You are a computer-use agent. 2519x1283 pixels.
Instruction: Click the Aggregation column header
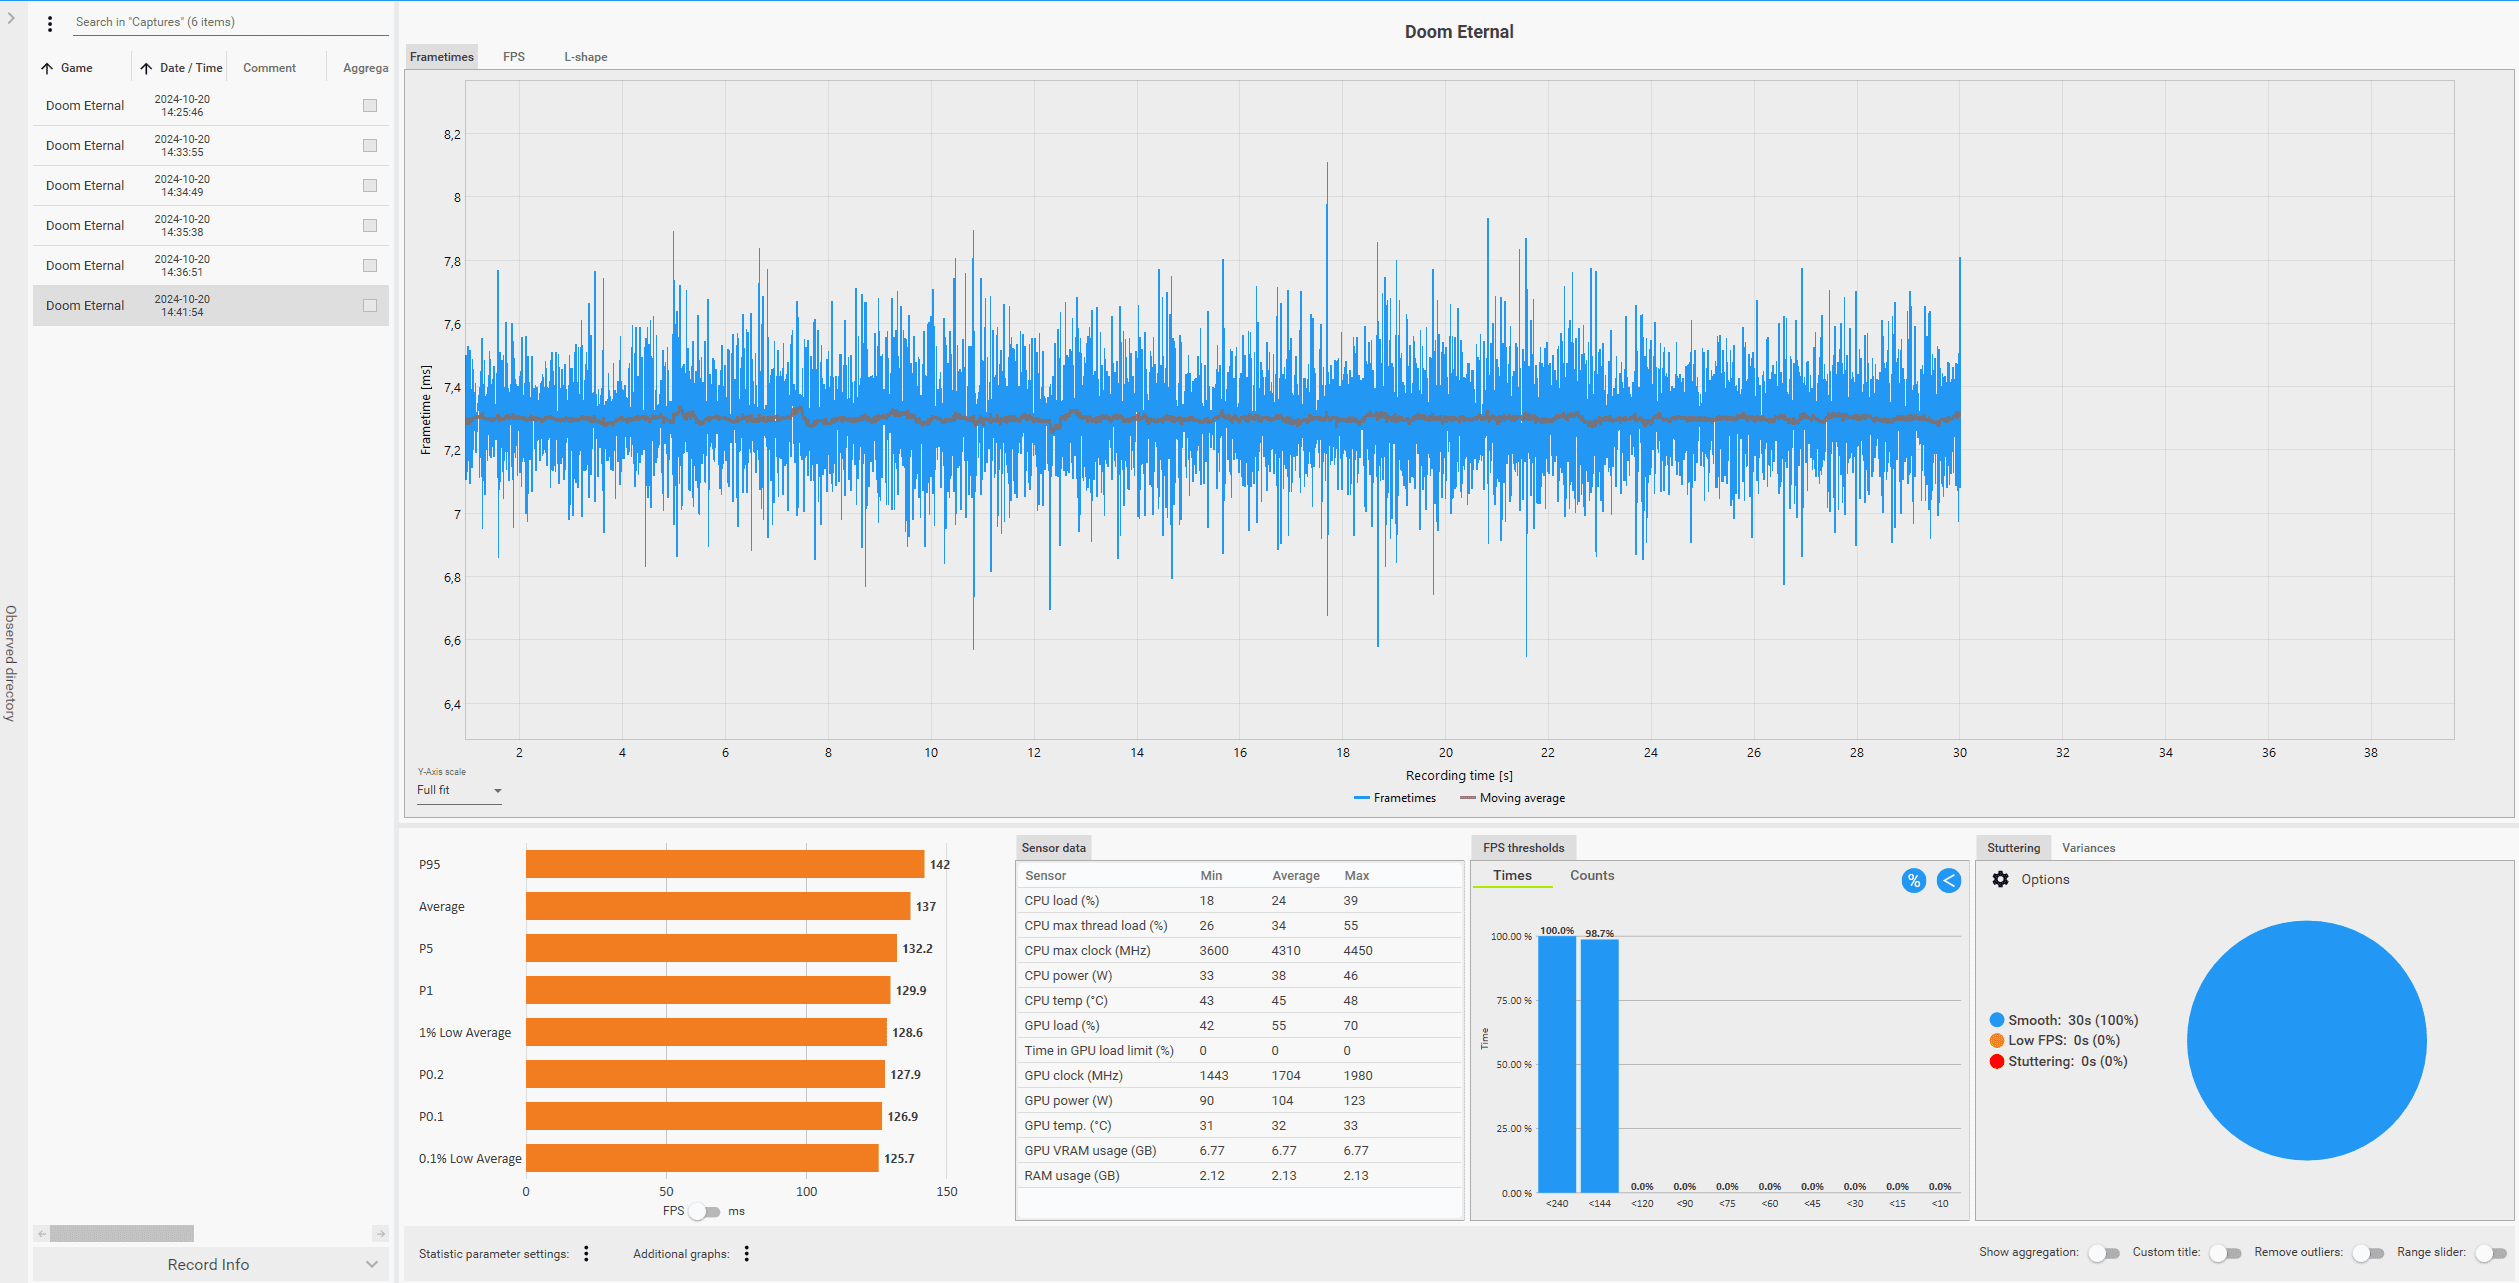click(x=365, y=68)
